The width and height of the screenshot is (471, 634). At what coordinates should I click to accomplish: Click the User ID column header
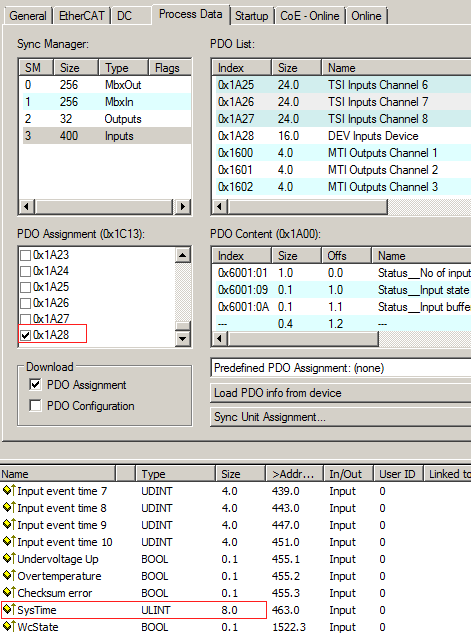tap(398, 473)
